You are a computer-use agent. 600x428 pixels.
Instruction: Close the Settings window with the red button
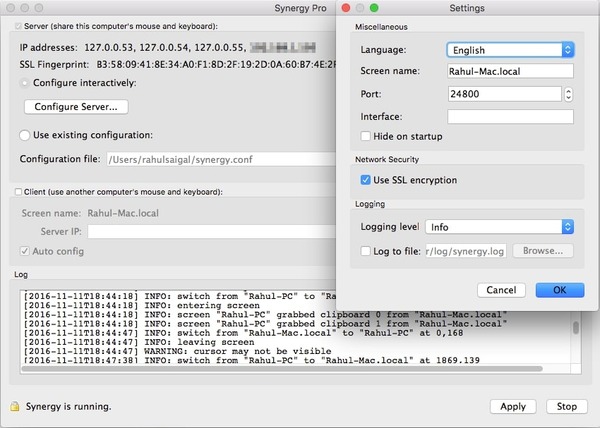click(x=346, y=8)
